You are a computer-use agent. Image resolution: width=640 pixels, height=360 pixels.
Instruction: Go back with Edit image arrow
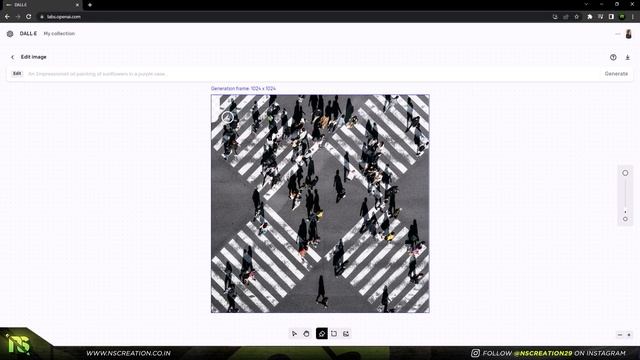[13, 57]
